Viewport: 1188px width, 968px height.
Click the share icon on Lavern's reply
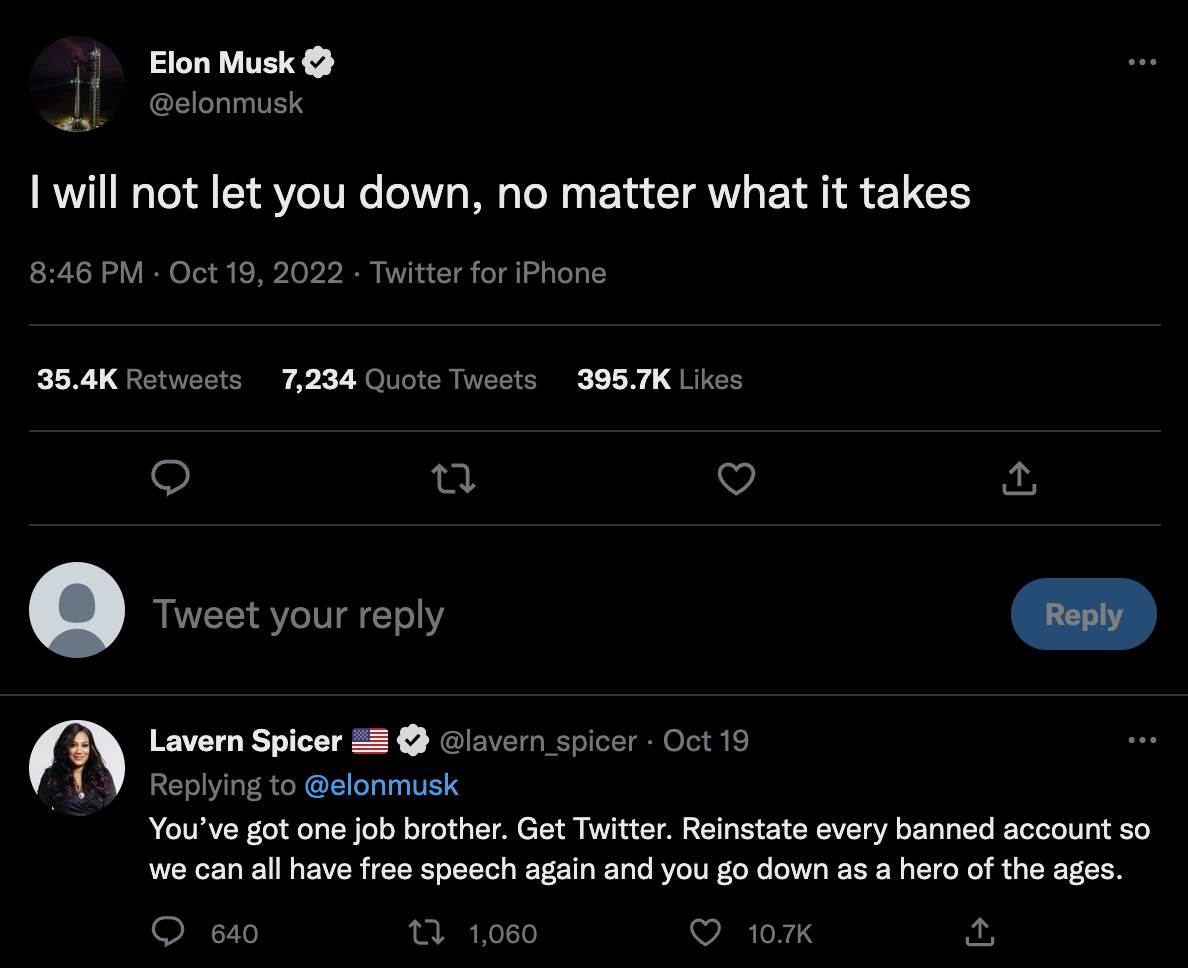click(x=980, y=931)
